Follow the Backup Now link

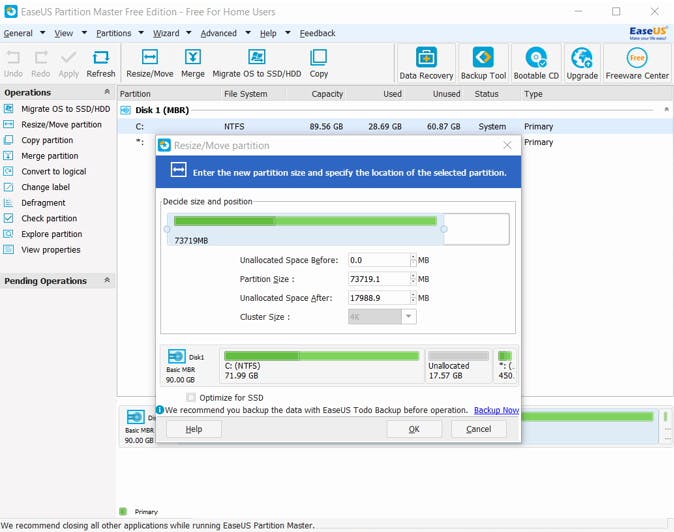click(x=496, y=410)
